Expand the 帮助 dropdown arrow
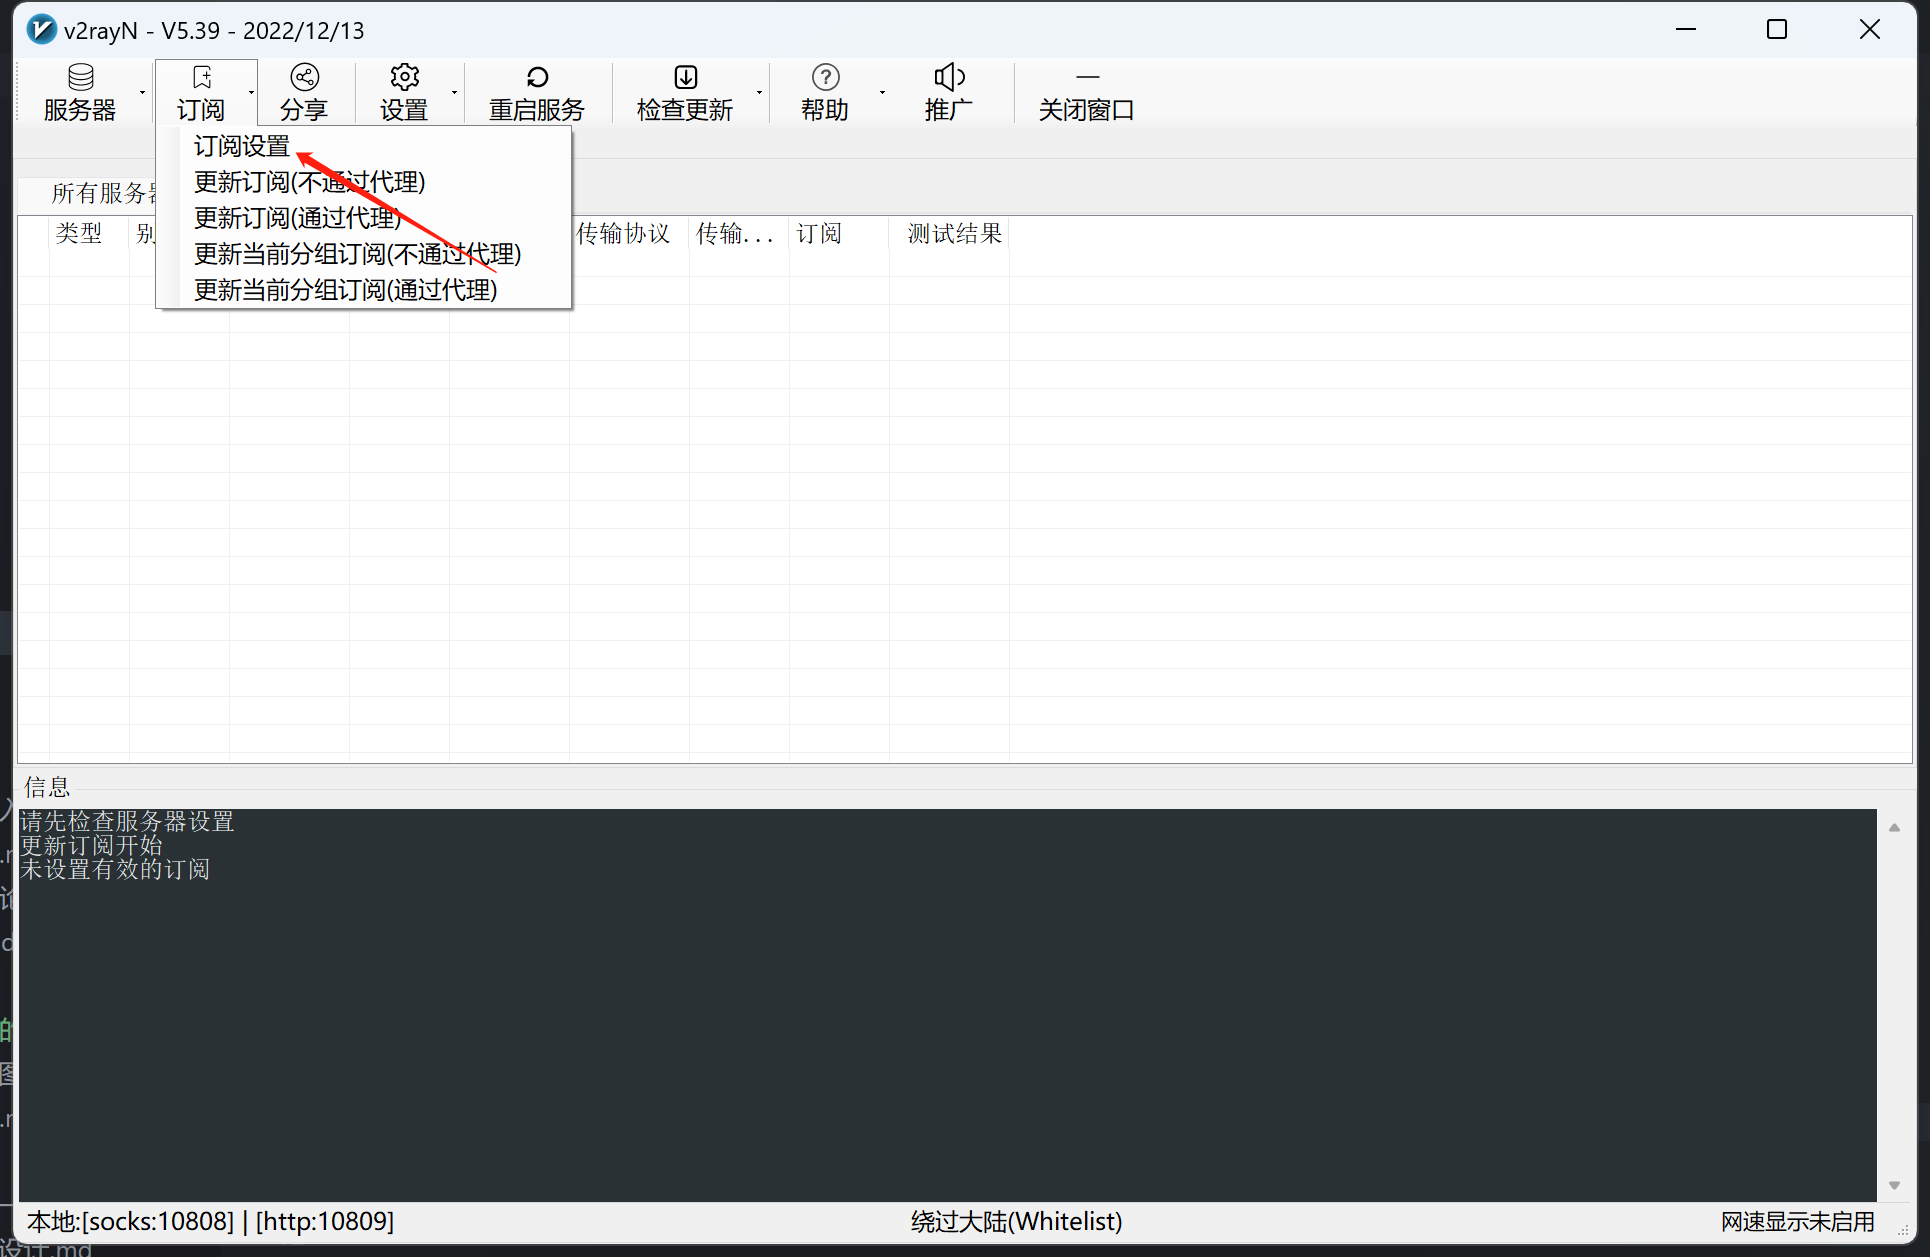1930x1257 pixels. [x=882, y=93]
